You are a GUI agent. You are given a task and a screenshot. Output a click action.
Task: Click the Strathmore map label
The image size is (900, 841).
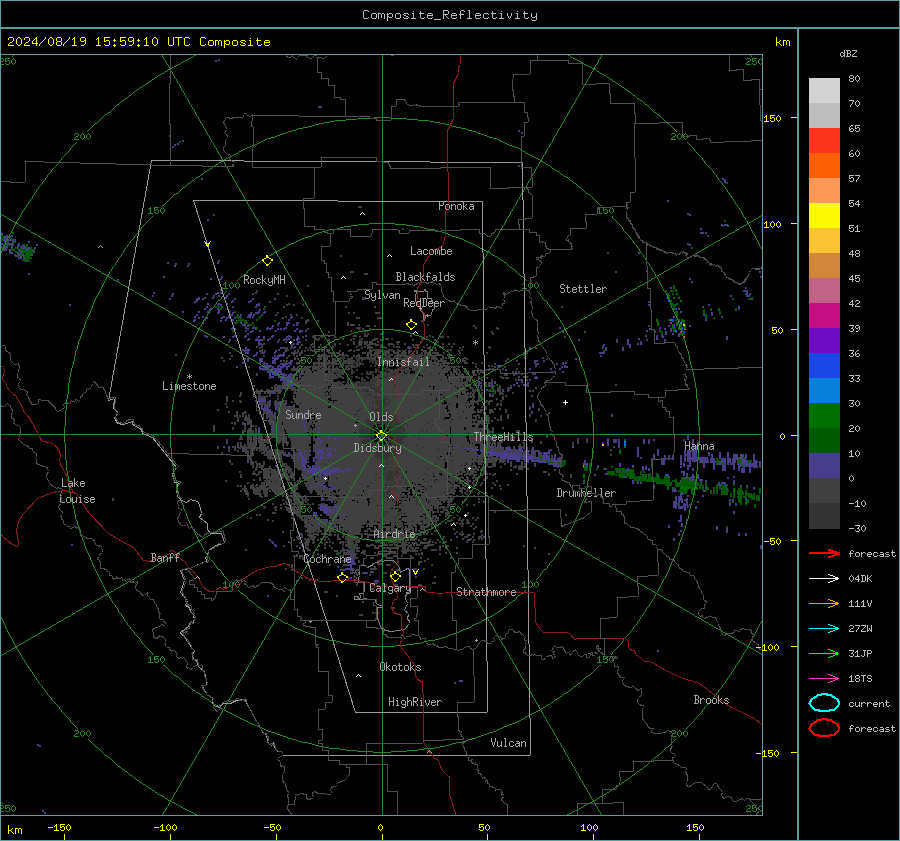tap(486, 592)
